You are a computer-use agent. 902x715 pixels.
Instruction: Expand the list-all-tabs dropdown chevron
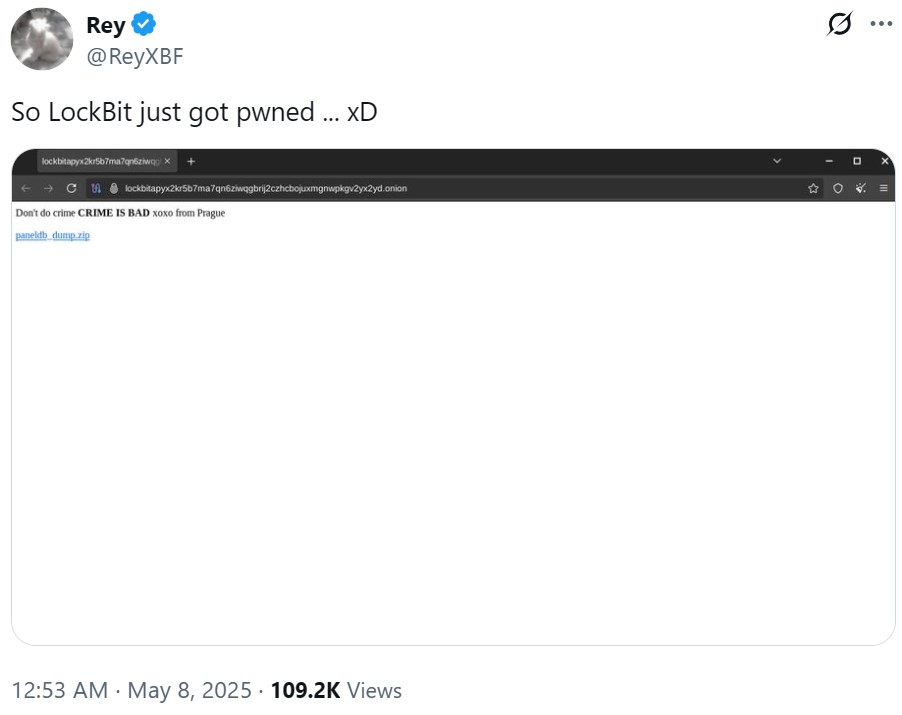coord(778,161)
